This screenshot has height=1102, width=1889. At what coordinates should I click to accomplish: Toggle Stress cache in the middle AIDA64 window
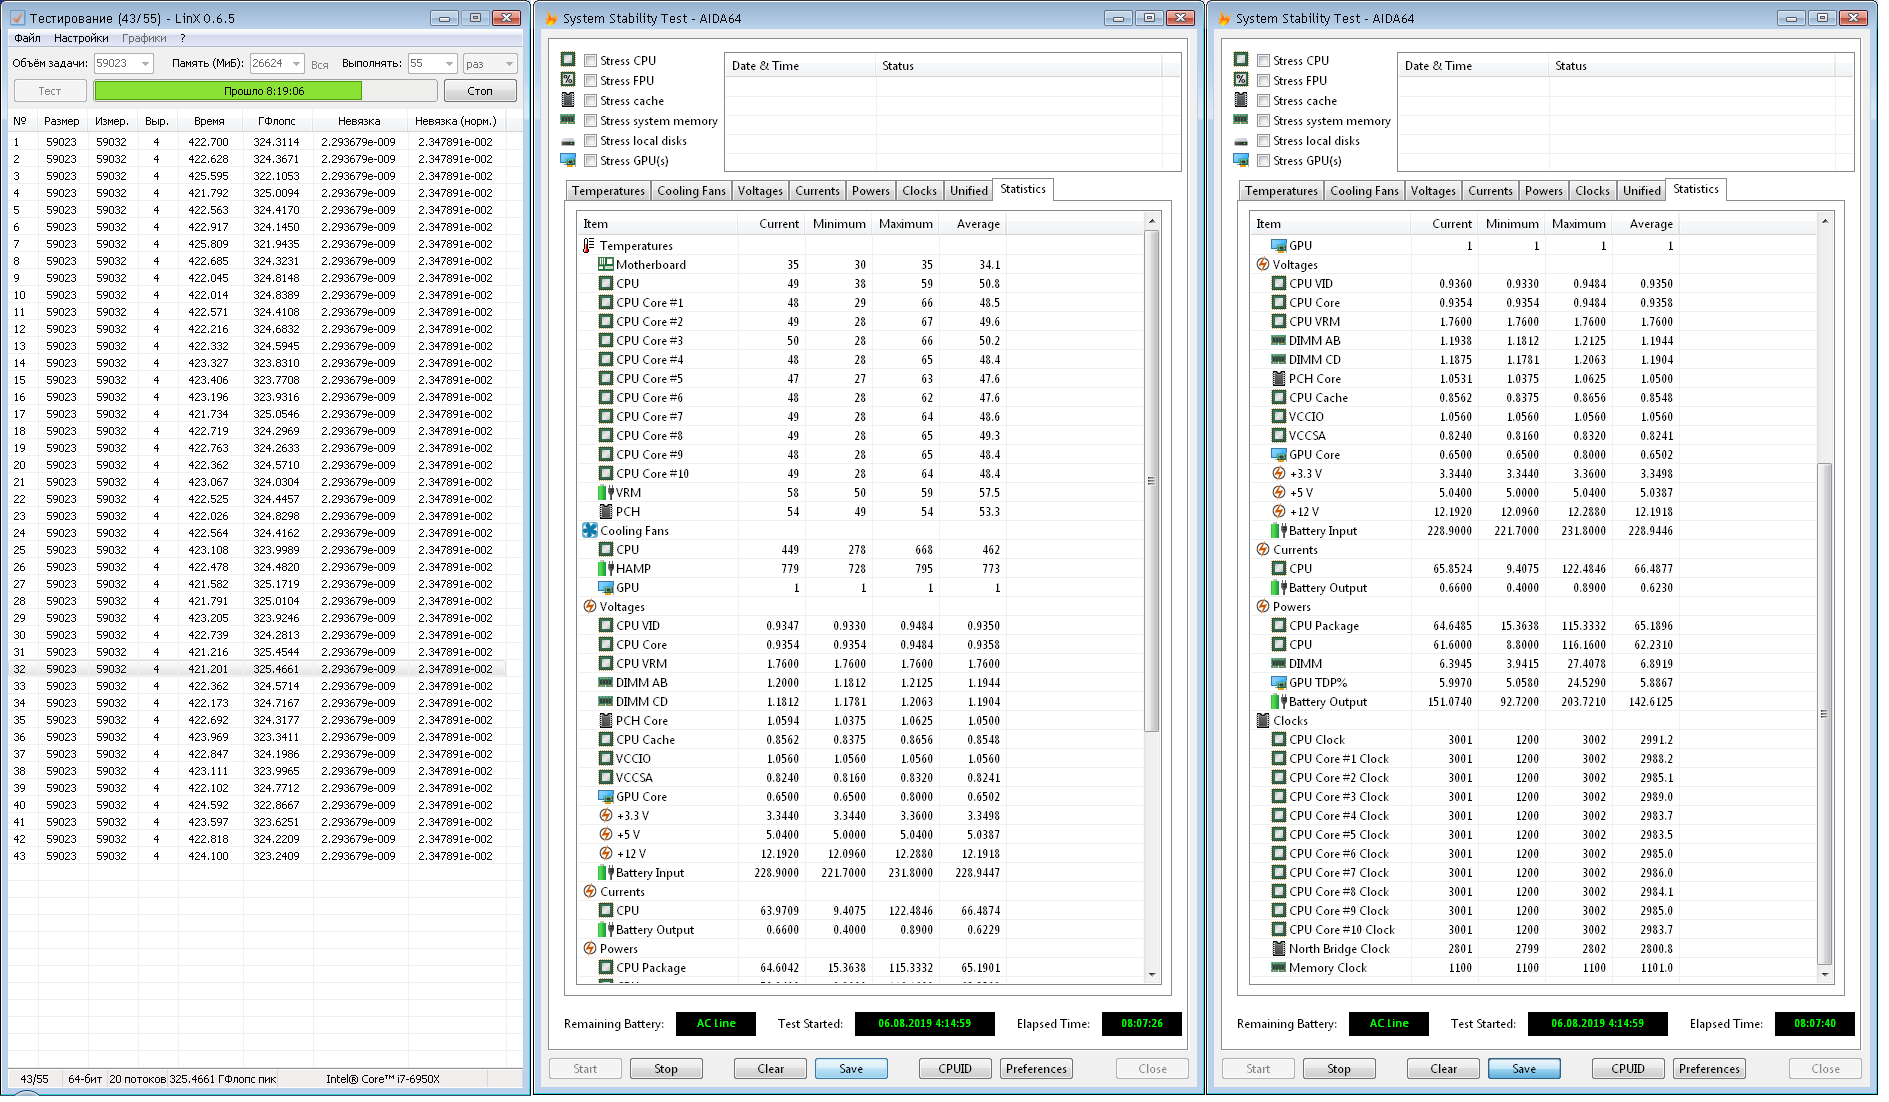point(591,101)
